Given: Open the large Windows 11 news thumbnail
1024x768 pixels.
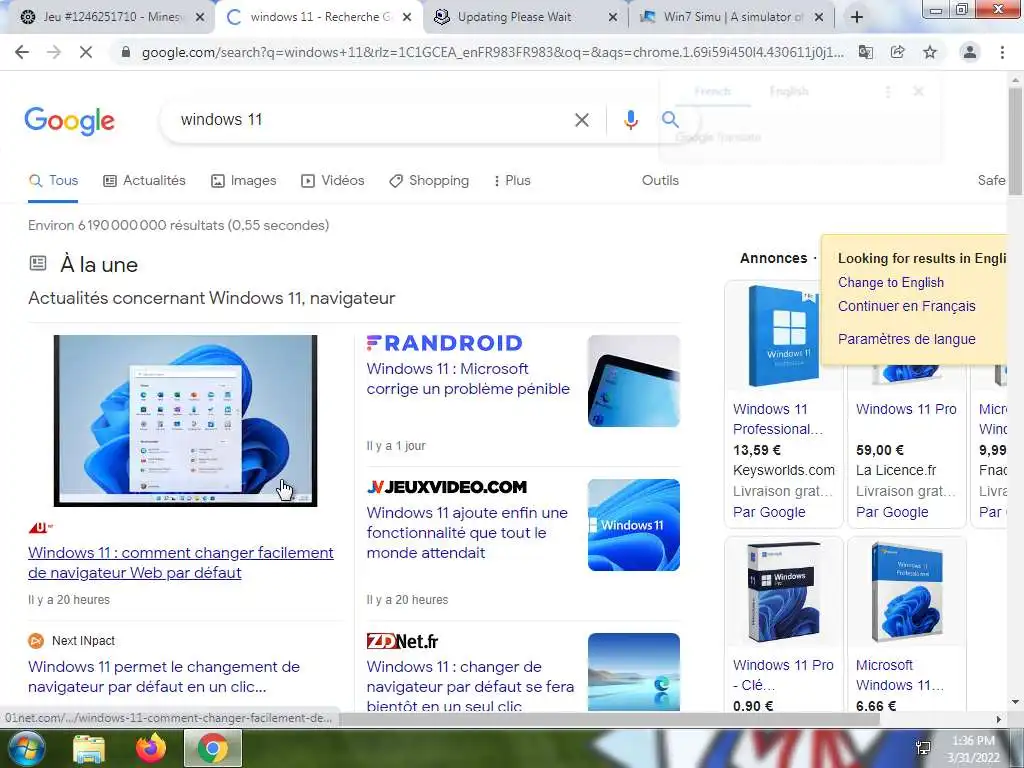Looking at the screenshot, I should click(185, 421).
